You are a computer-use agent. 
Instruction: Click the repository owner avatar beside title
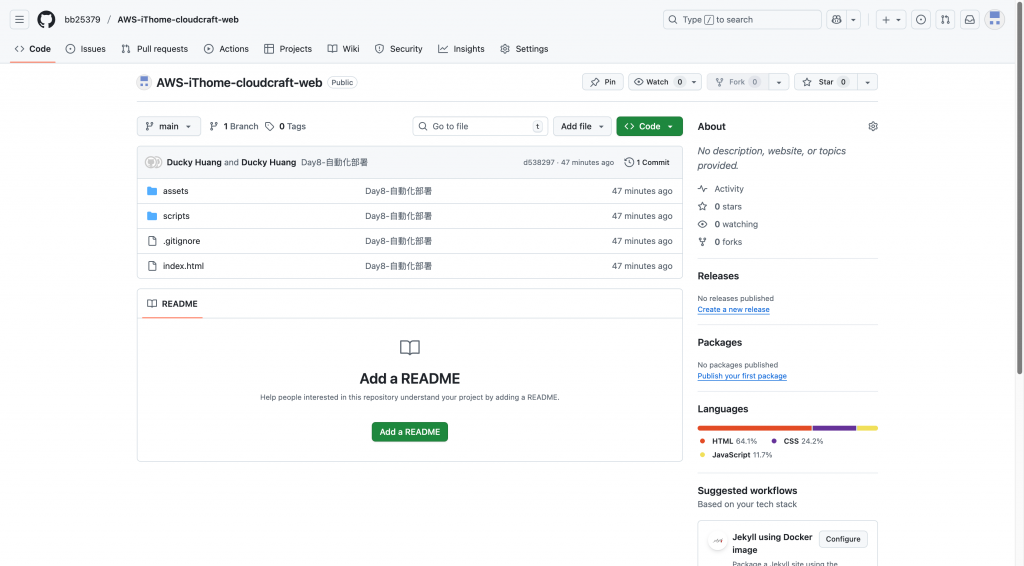point(144,82)
